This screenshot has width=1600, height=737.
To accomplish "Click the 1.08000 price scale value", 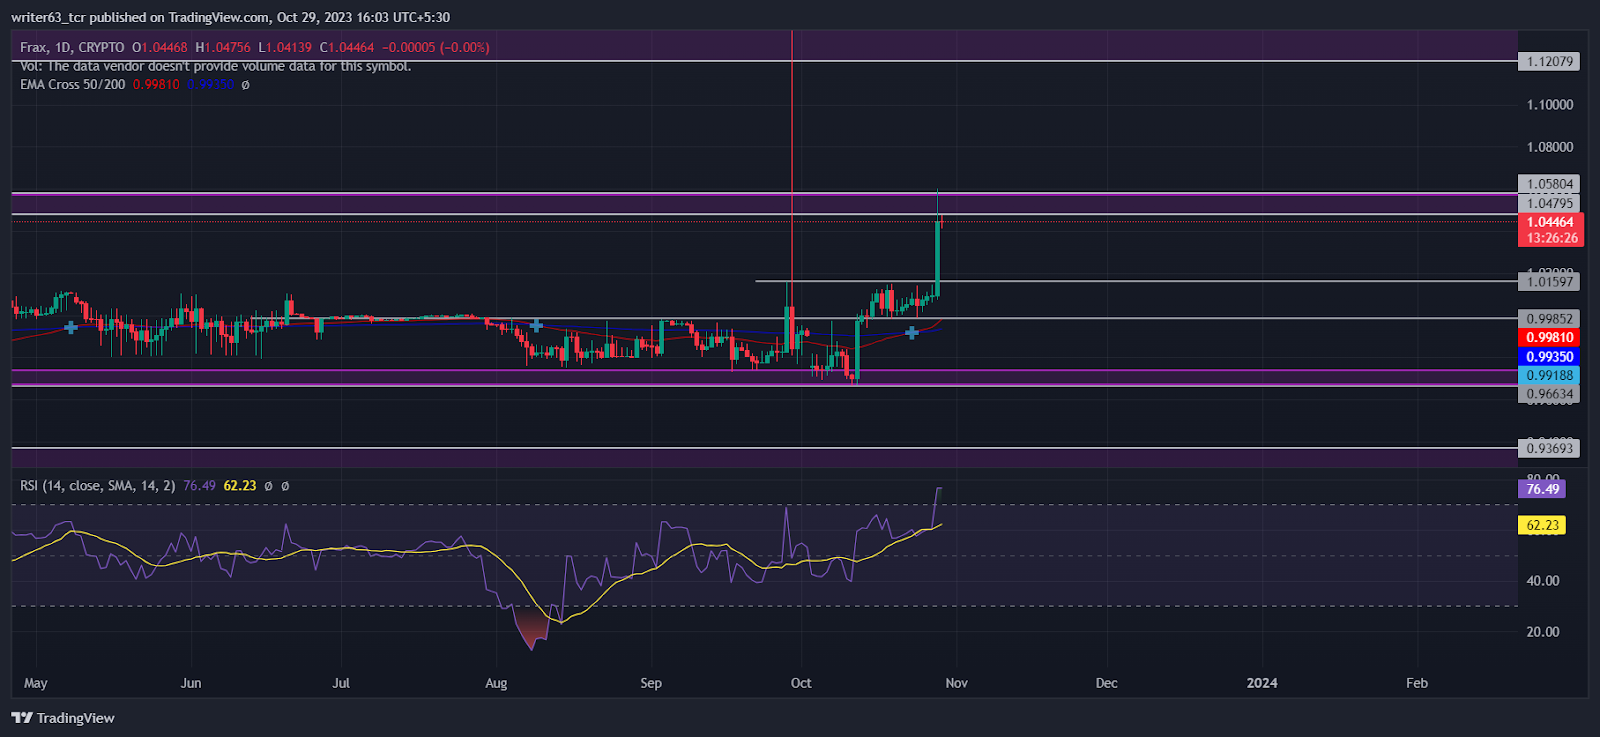I will tap(1550, 147).
